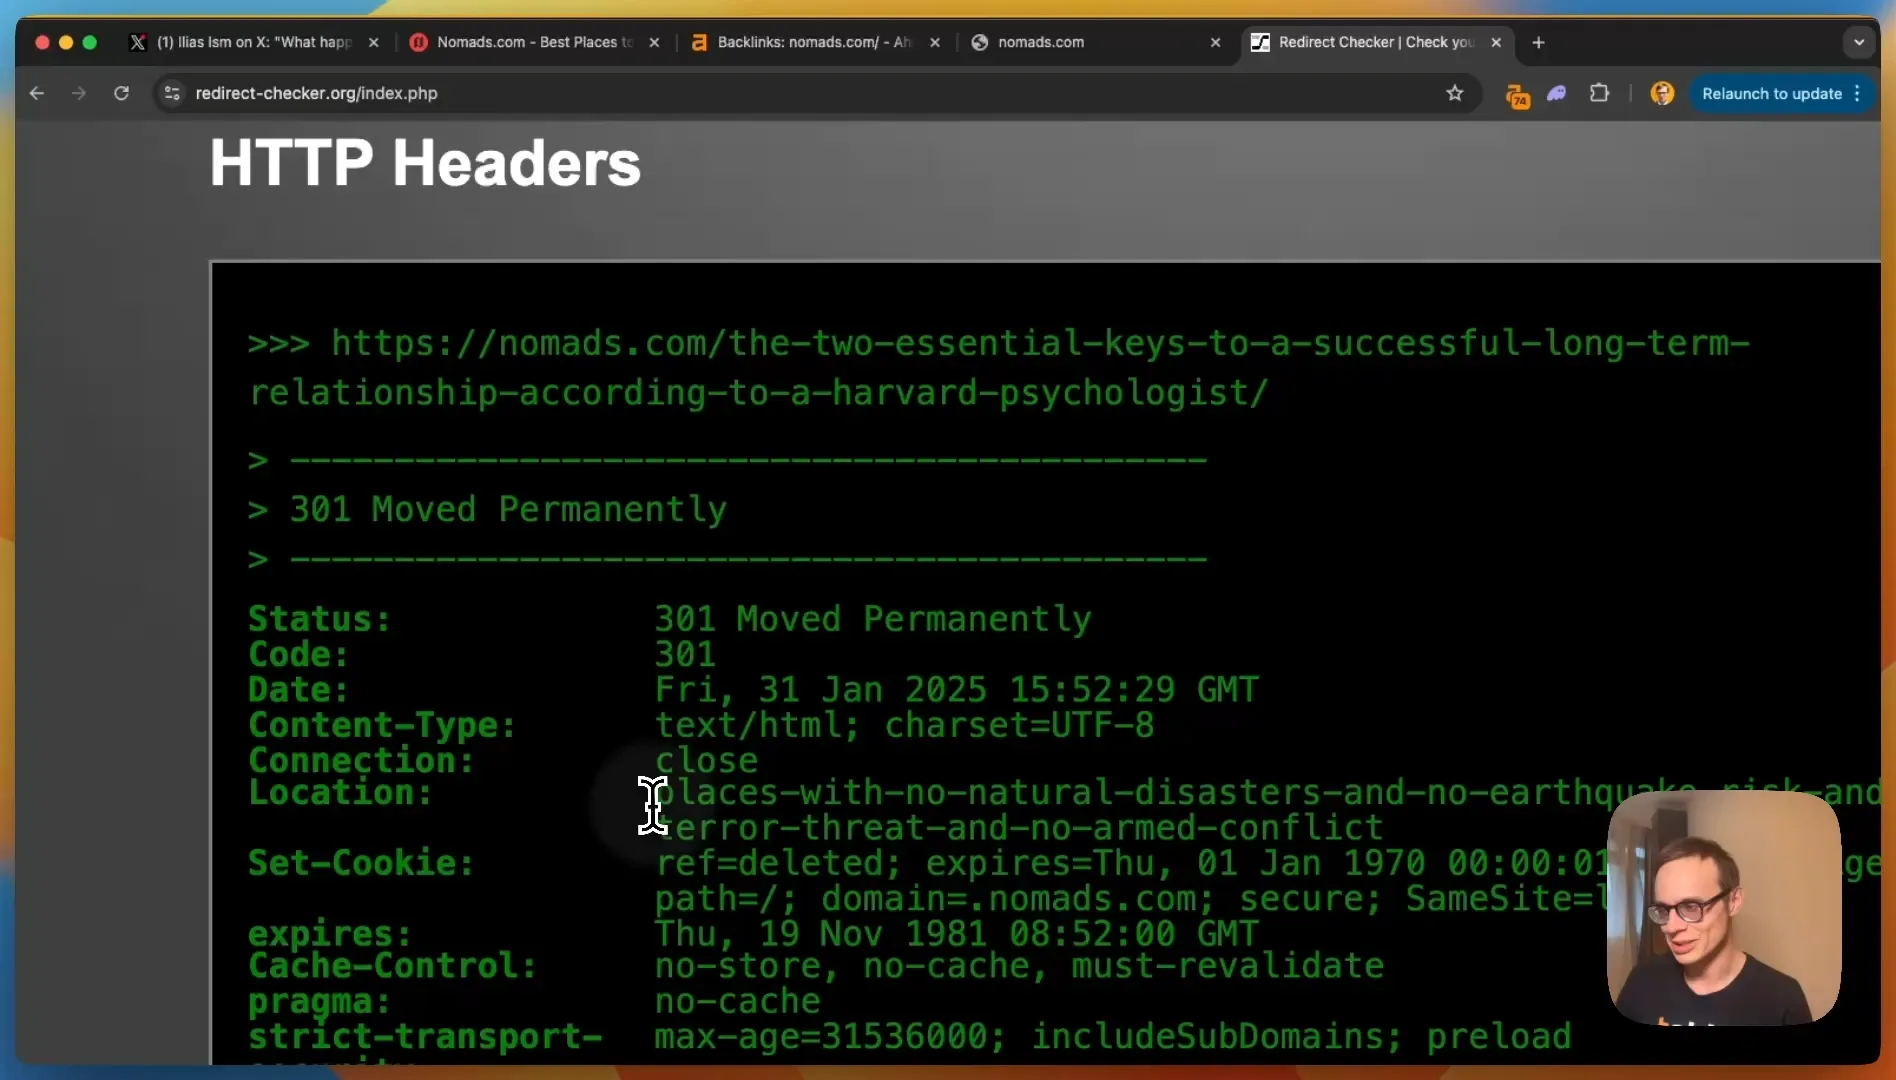Image resolution: width=1896 pixels, height=1080 pixels.
Task: Click the Status: label
Action: coord(319,619)
